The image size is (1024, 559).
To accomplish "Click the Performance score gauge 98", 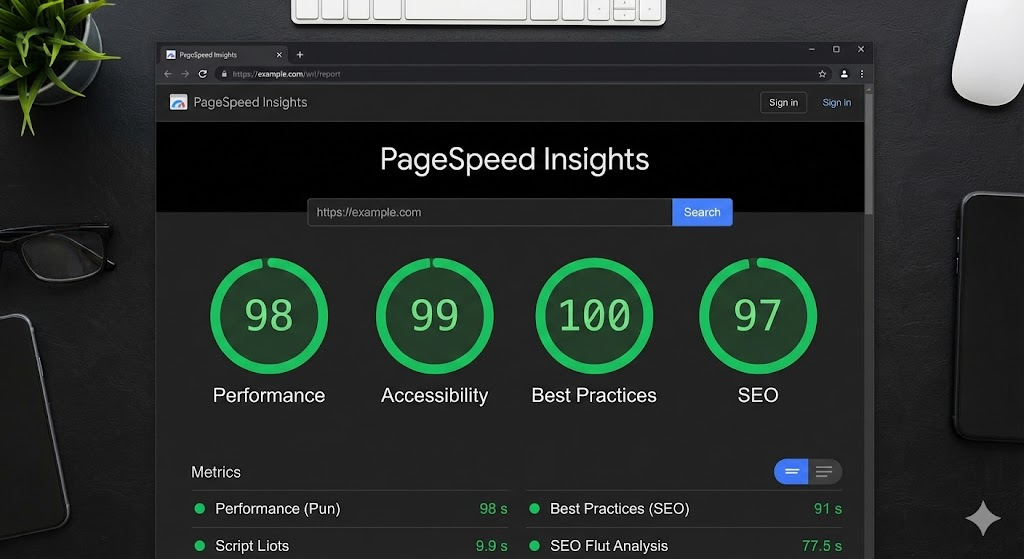I will 269,315.
